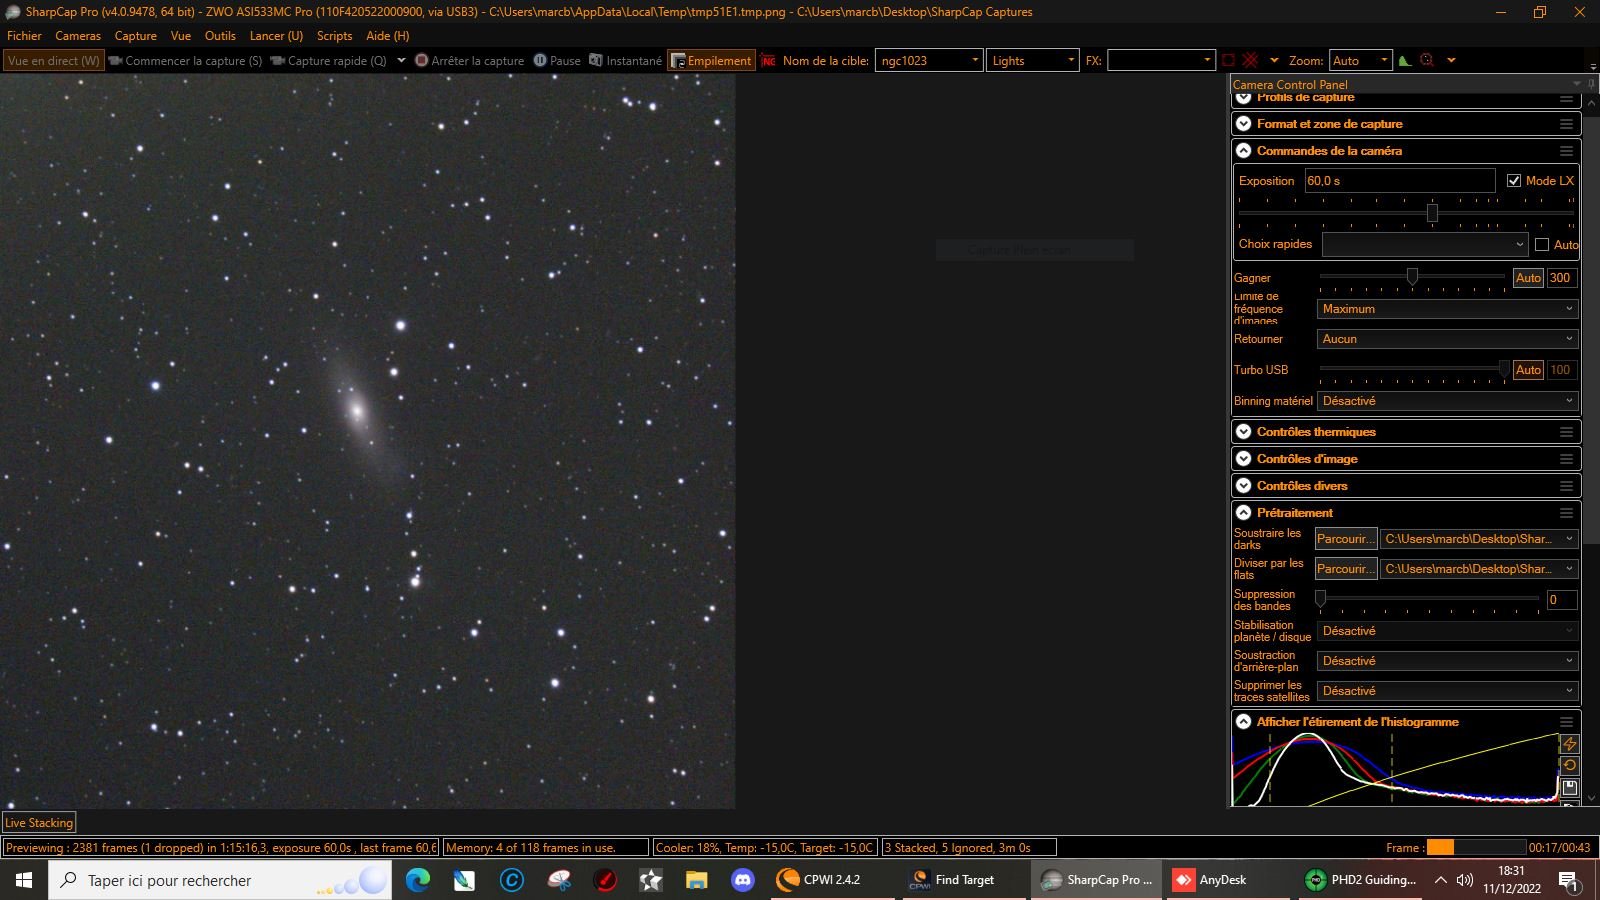1600x900 pixels.
Task: Open hamburger menu of Contrôles d'image
Action: point(1566,459)
